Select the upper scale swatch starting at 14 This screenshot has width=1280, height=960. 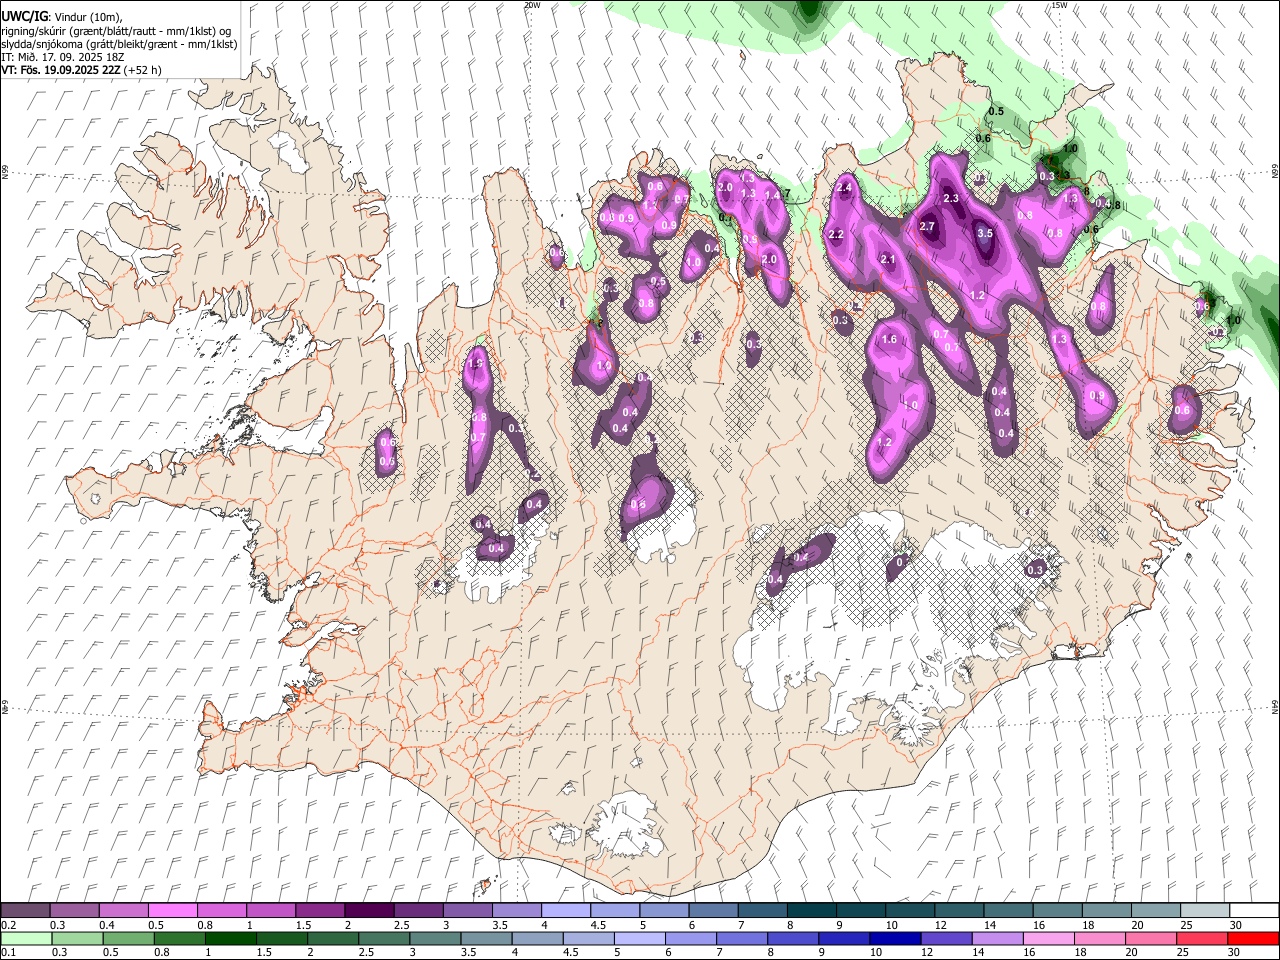(1008, 911)
